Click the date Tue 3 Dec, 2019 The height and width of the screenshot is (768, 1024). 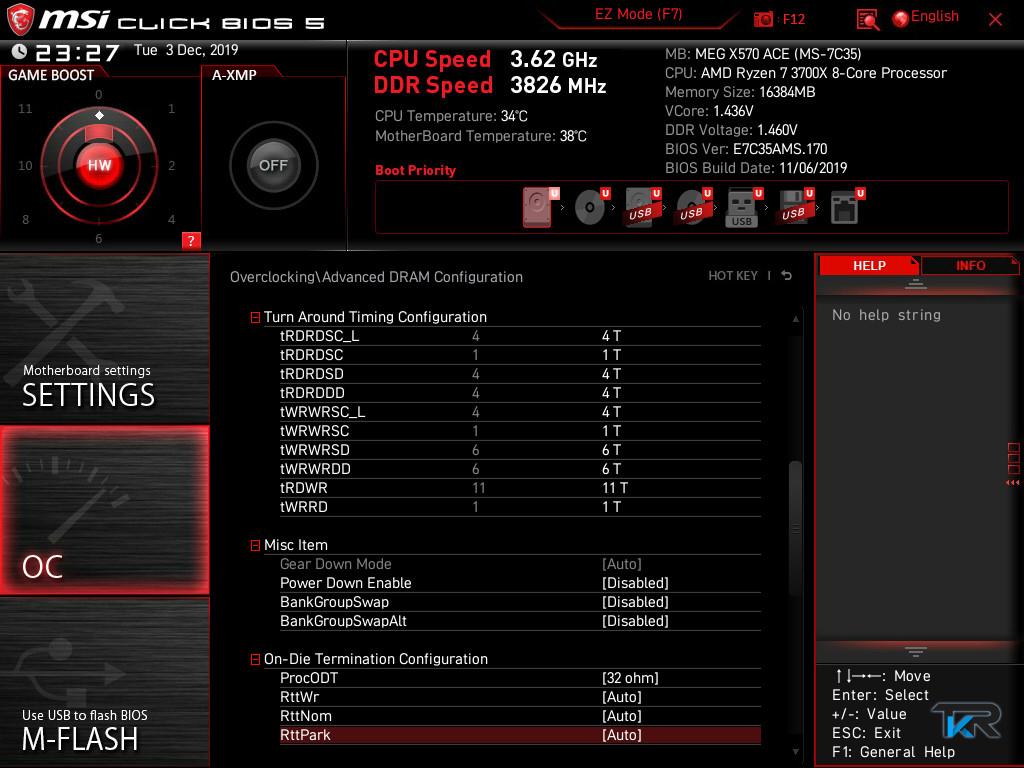click(x=186, y=50)
